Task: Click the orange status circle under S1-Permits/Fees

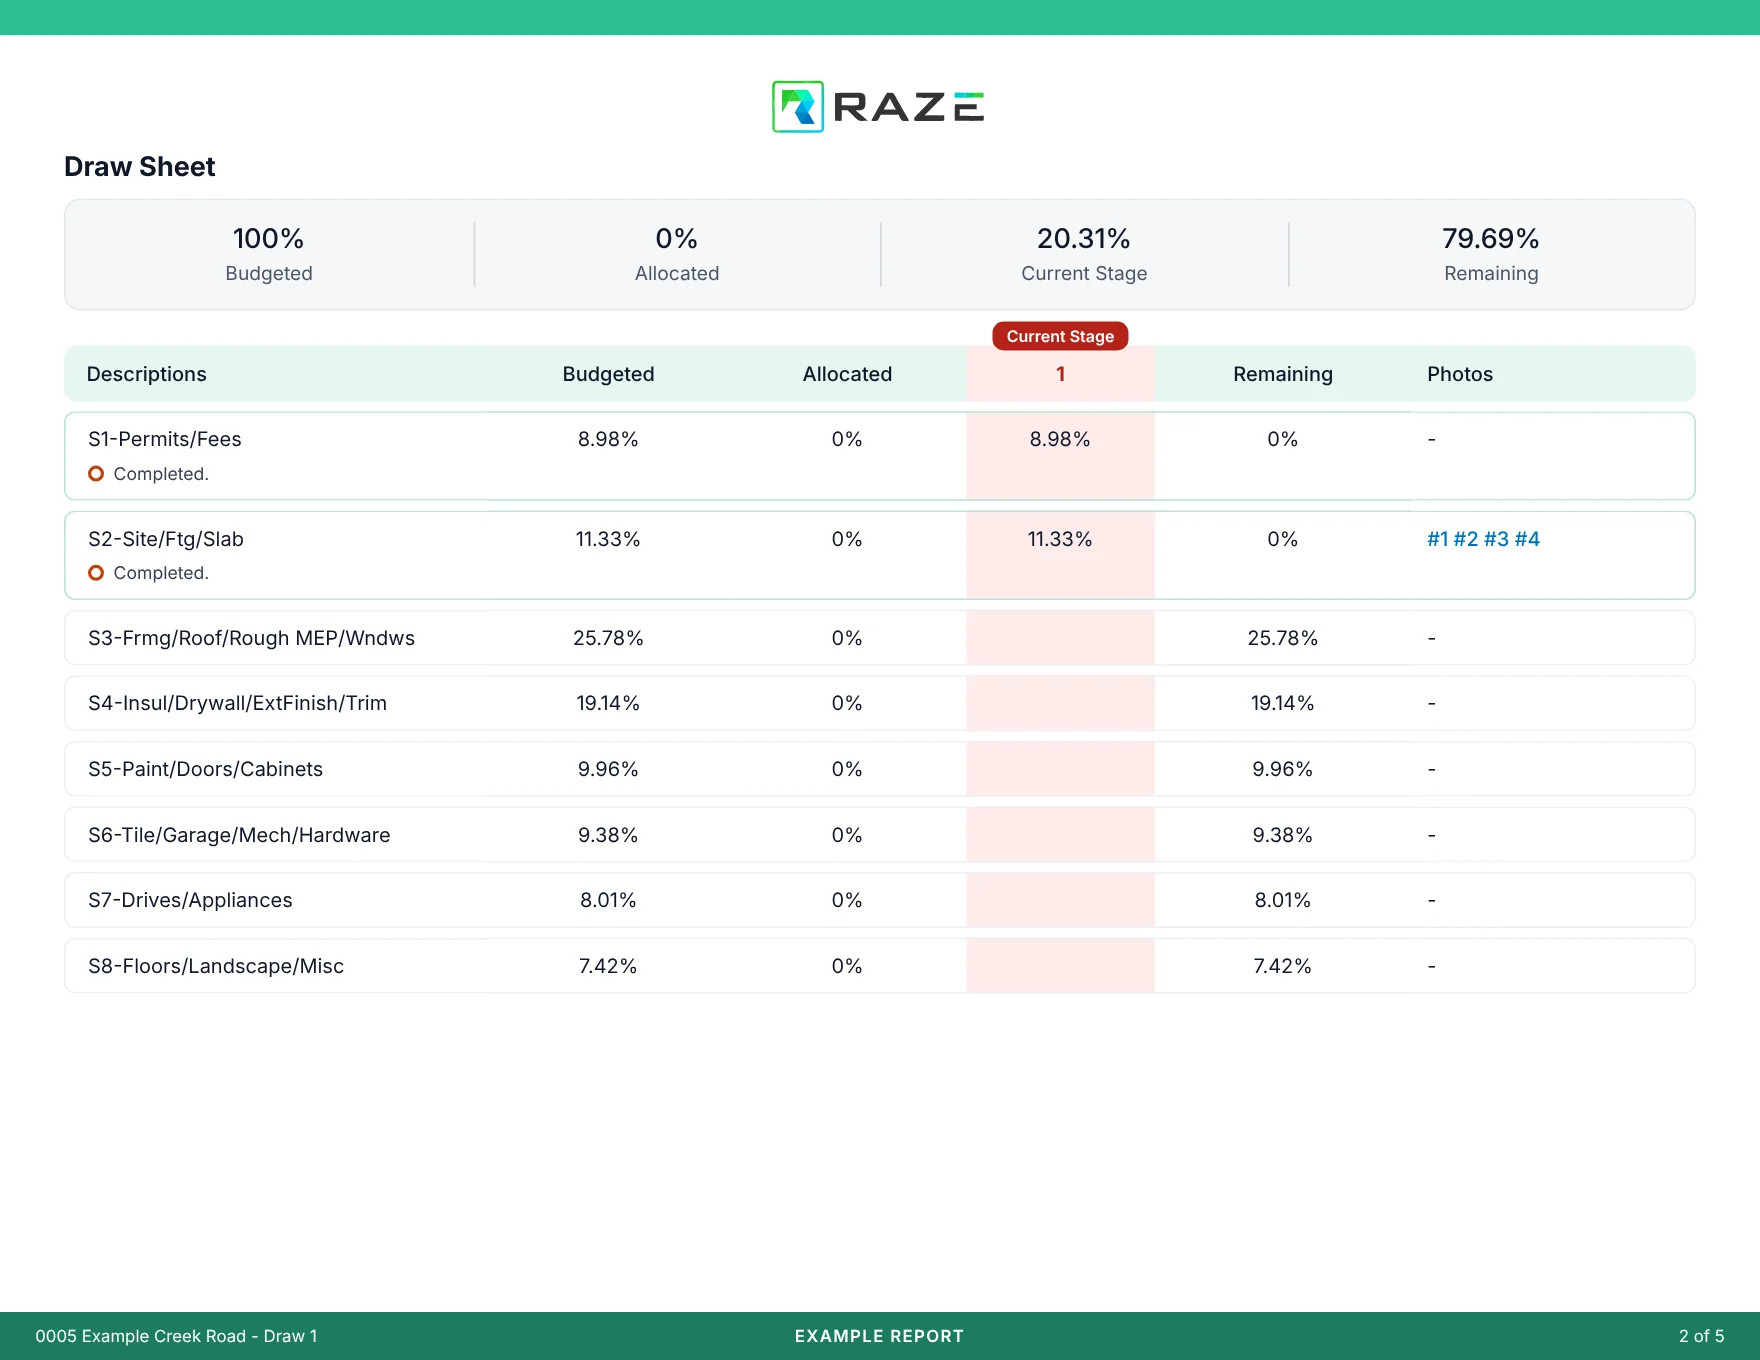Action: (x=96, y=474)
